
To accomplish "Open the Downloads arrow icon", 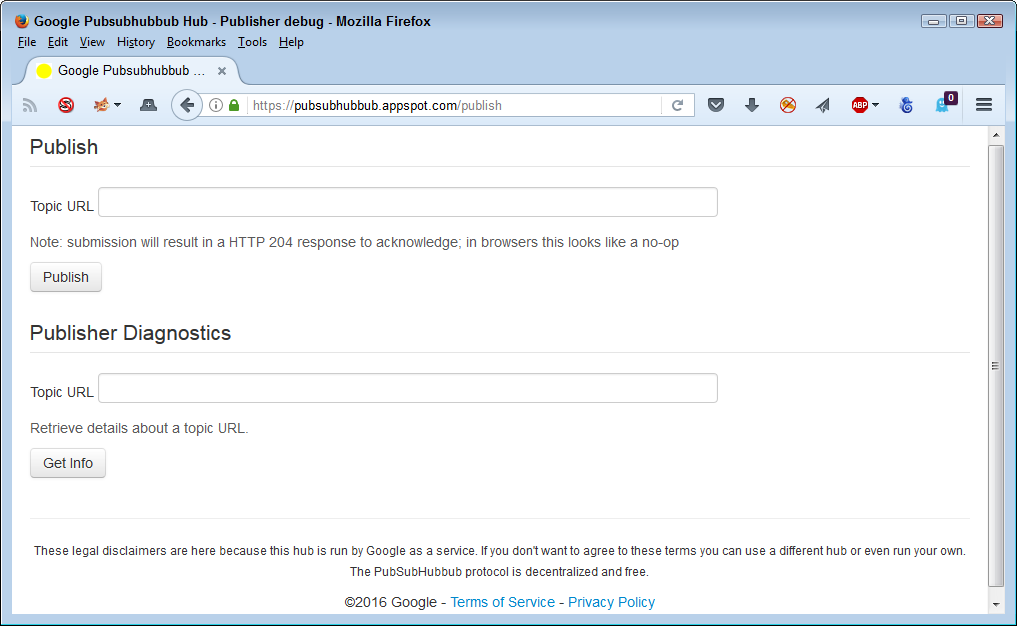I will tap(752, 105).
